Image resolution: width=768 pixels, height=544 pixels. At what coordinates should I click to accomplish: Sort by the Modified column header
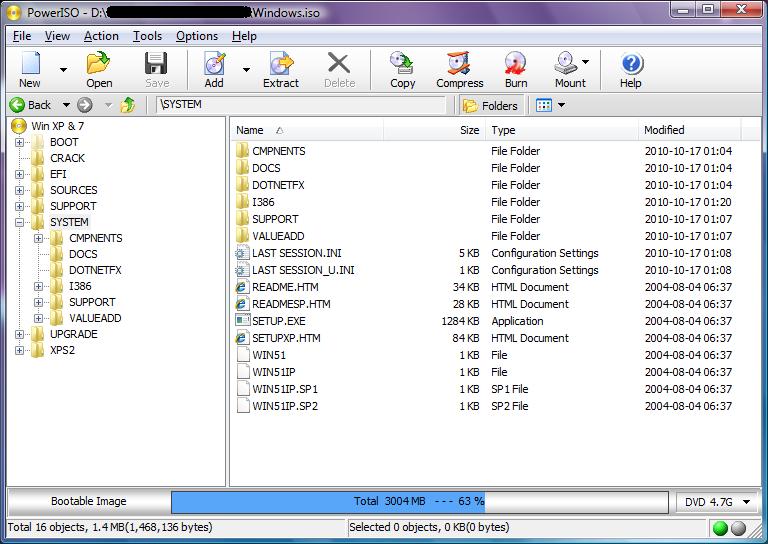click(690, 130)
